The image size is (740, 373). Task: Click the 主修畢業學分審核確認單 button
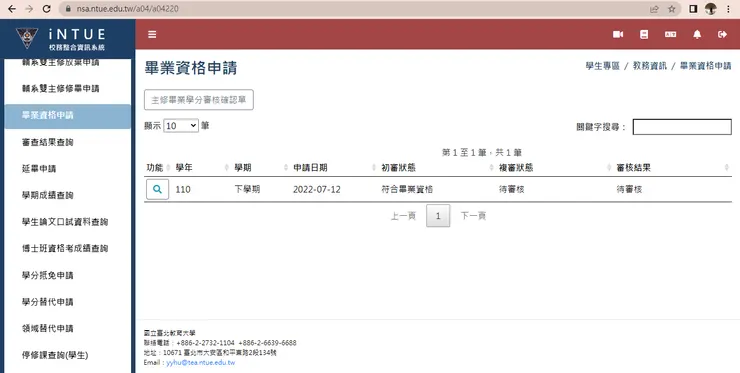[x=199, y=100]
